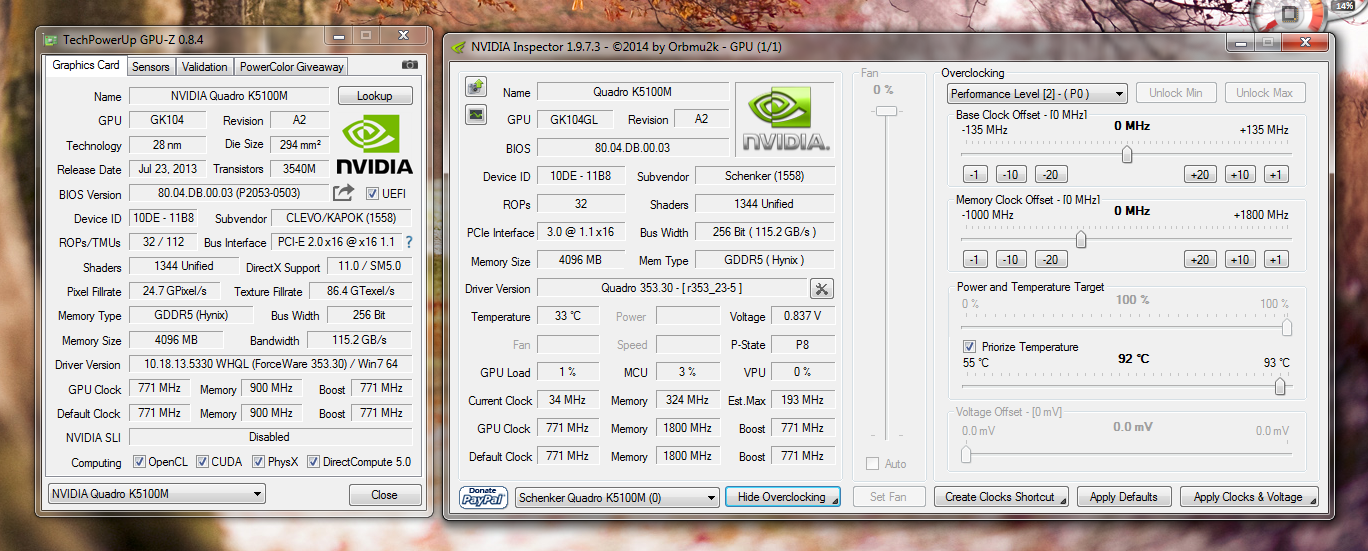1368x551 pixels.
Task: Click the Memory Clock Offset slider handle
Action: [x=1081, y=239]
